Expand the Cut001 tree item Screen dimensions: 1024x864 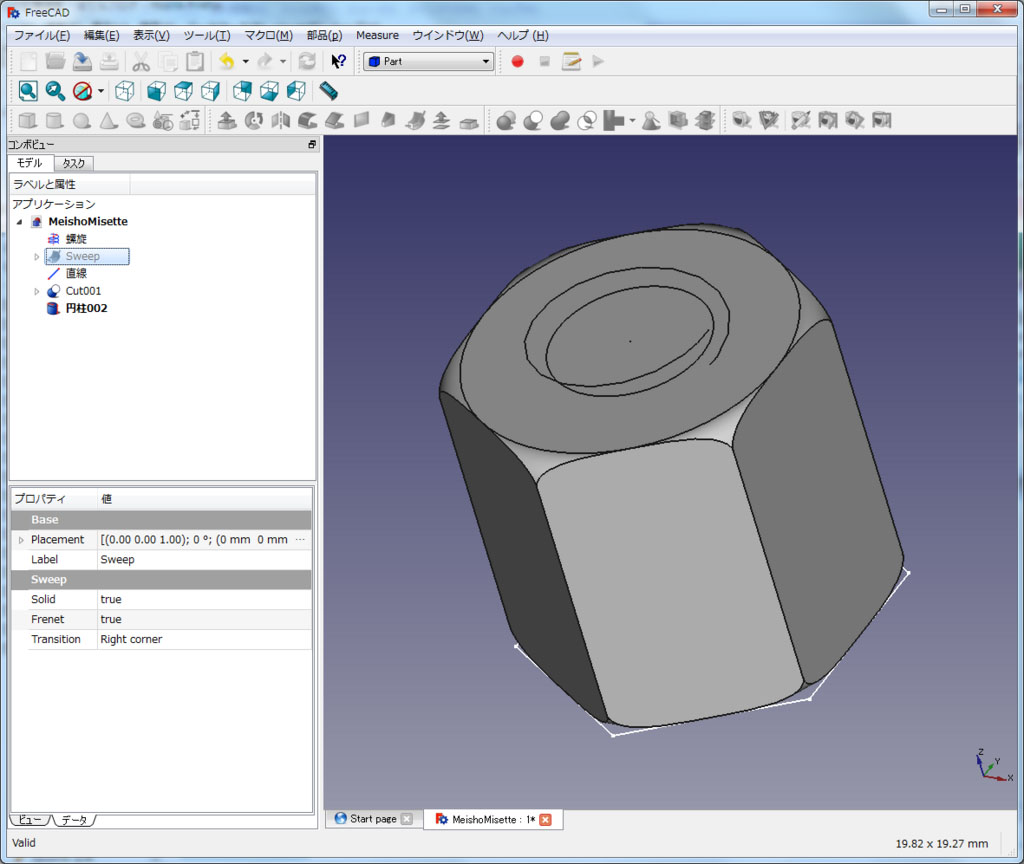point(37,291)
